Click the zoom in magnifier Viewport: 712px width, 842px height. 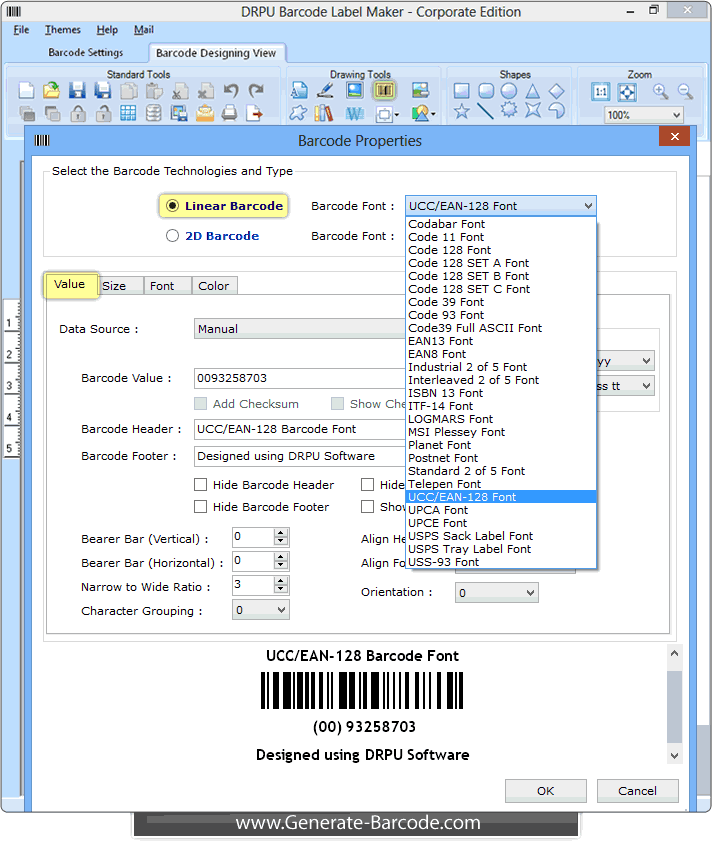pos(660,91)
